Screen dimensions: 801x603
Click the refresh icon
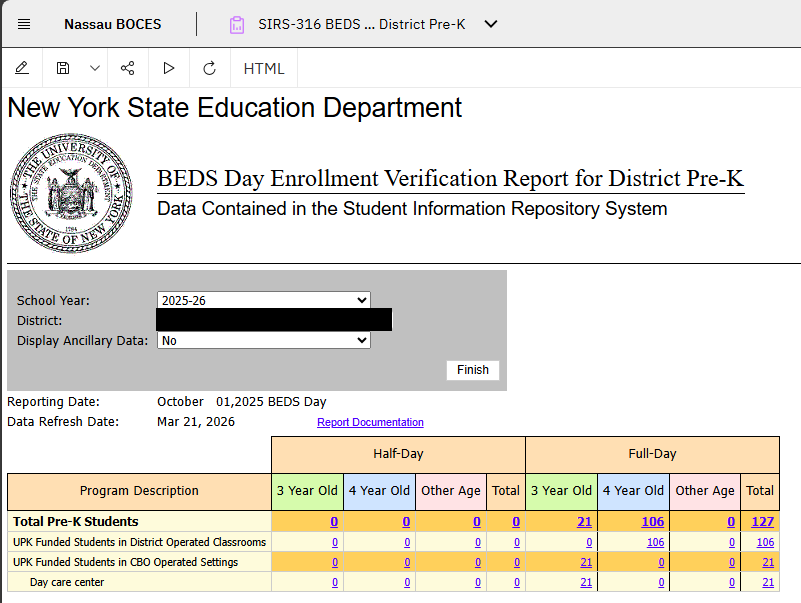click(209, 68)
